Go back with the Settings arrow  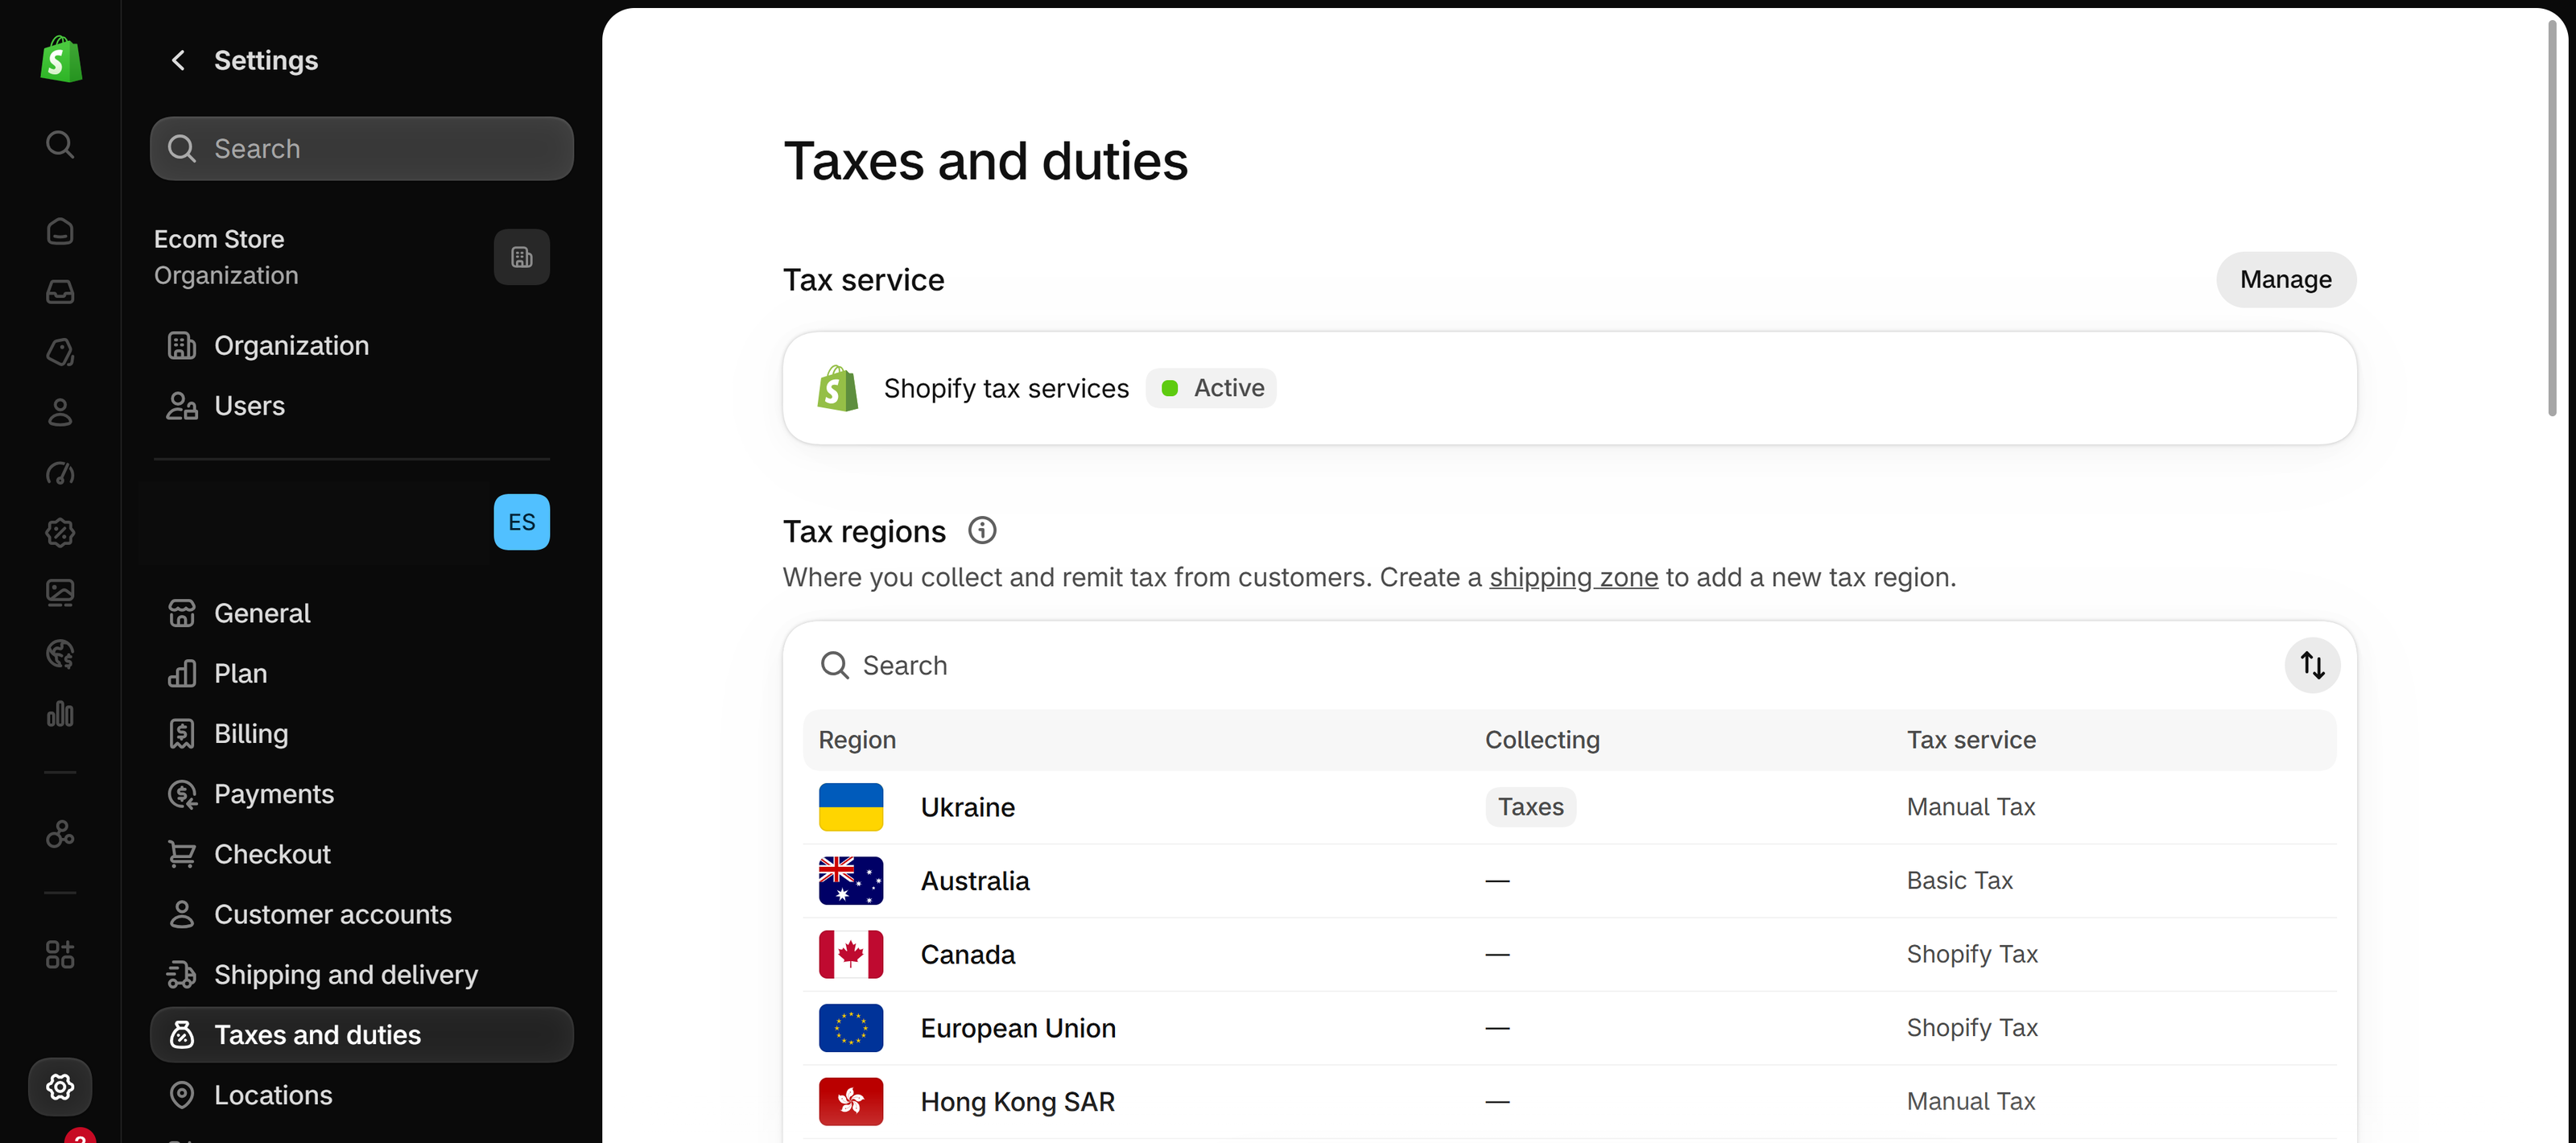pyautogui.click(x=178, y=60)
